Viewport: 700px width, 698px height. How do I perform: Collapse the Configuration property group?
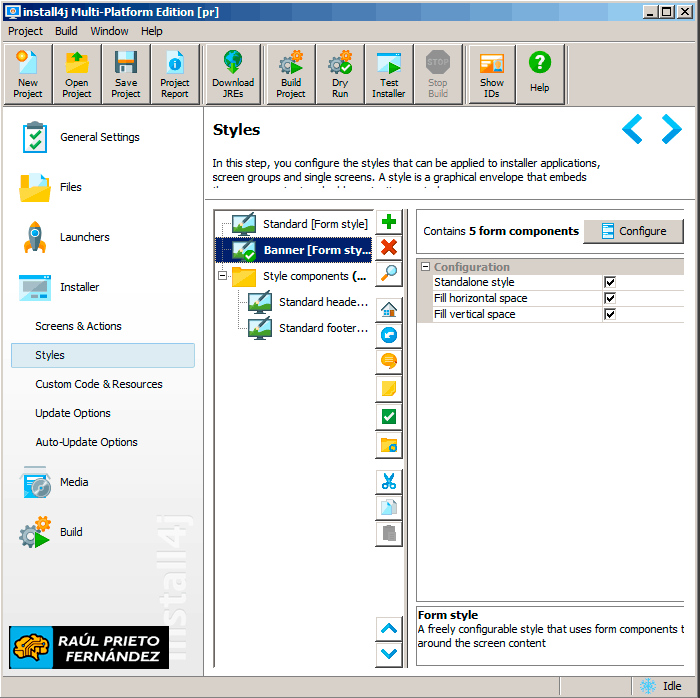pos(426,268)
